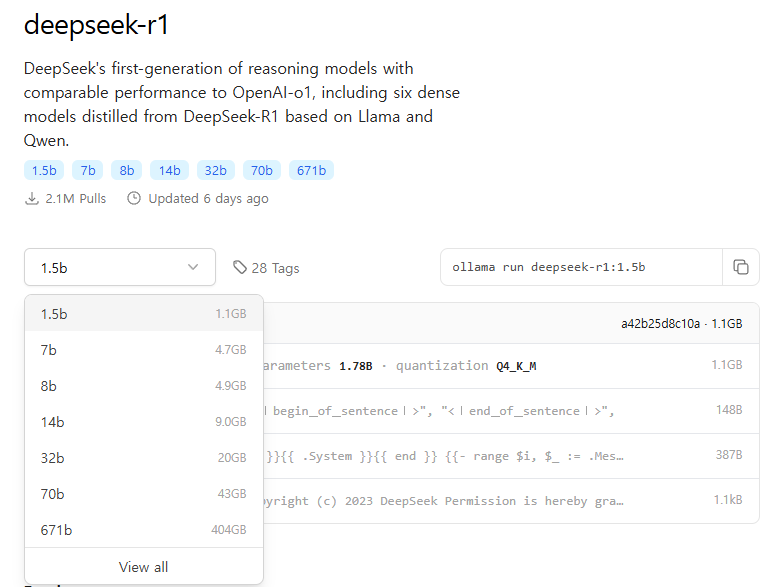Open the model row showing quantization Q4_K_M
Viewport: 771px width, 587px height.
511,366
